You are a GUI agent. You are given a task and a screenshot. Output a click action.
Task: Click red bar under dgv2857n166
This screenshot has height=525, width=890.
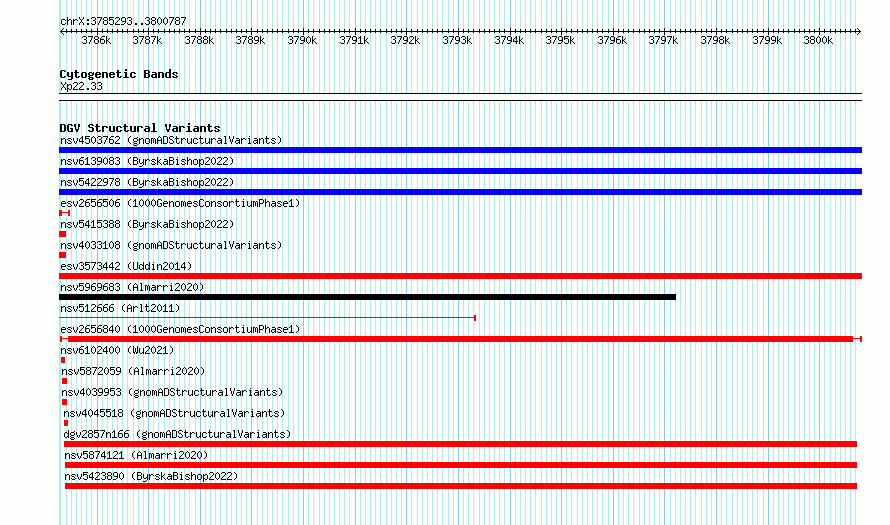click(460, 444)
